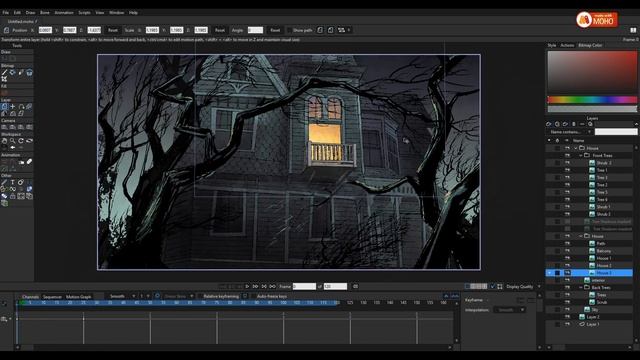
Task: Click the Delete Layer trash icon
Action: click(x=573, y=124)
